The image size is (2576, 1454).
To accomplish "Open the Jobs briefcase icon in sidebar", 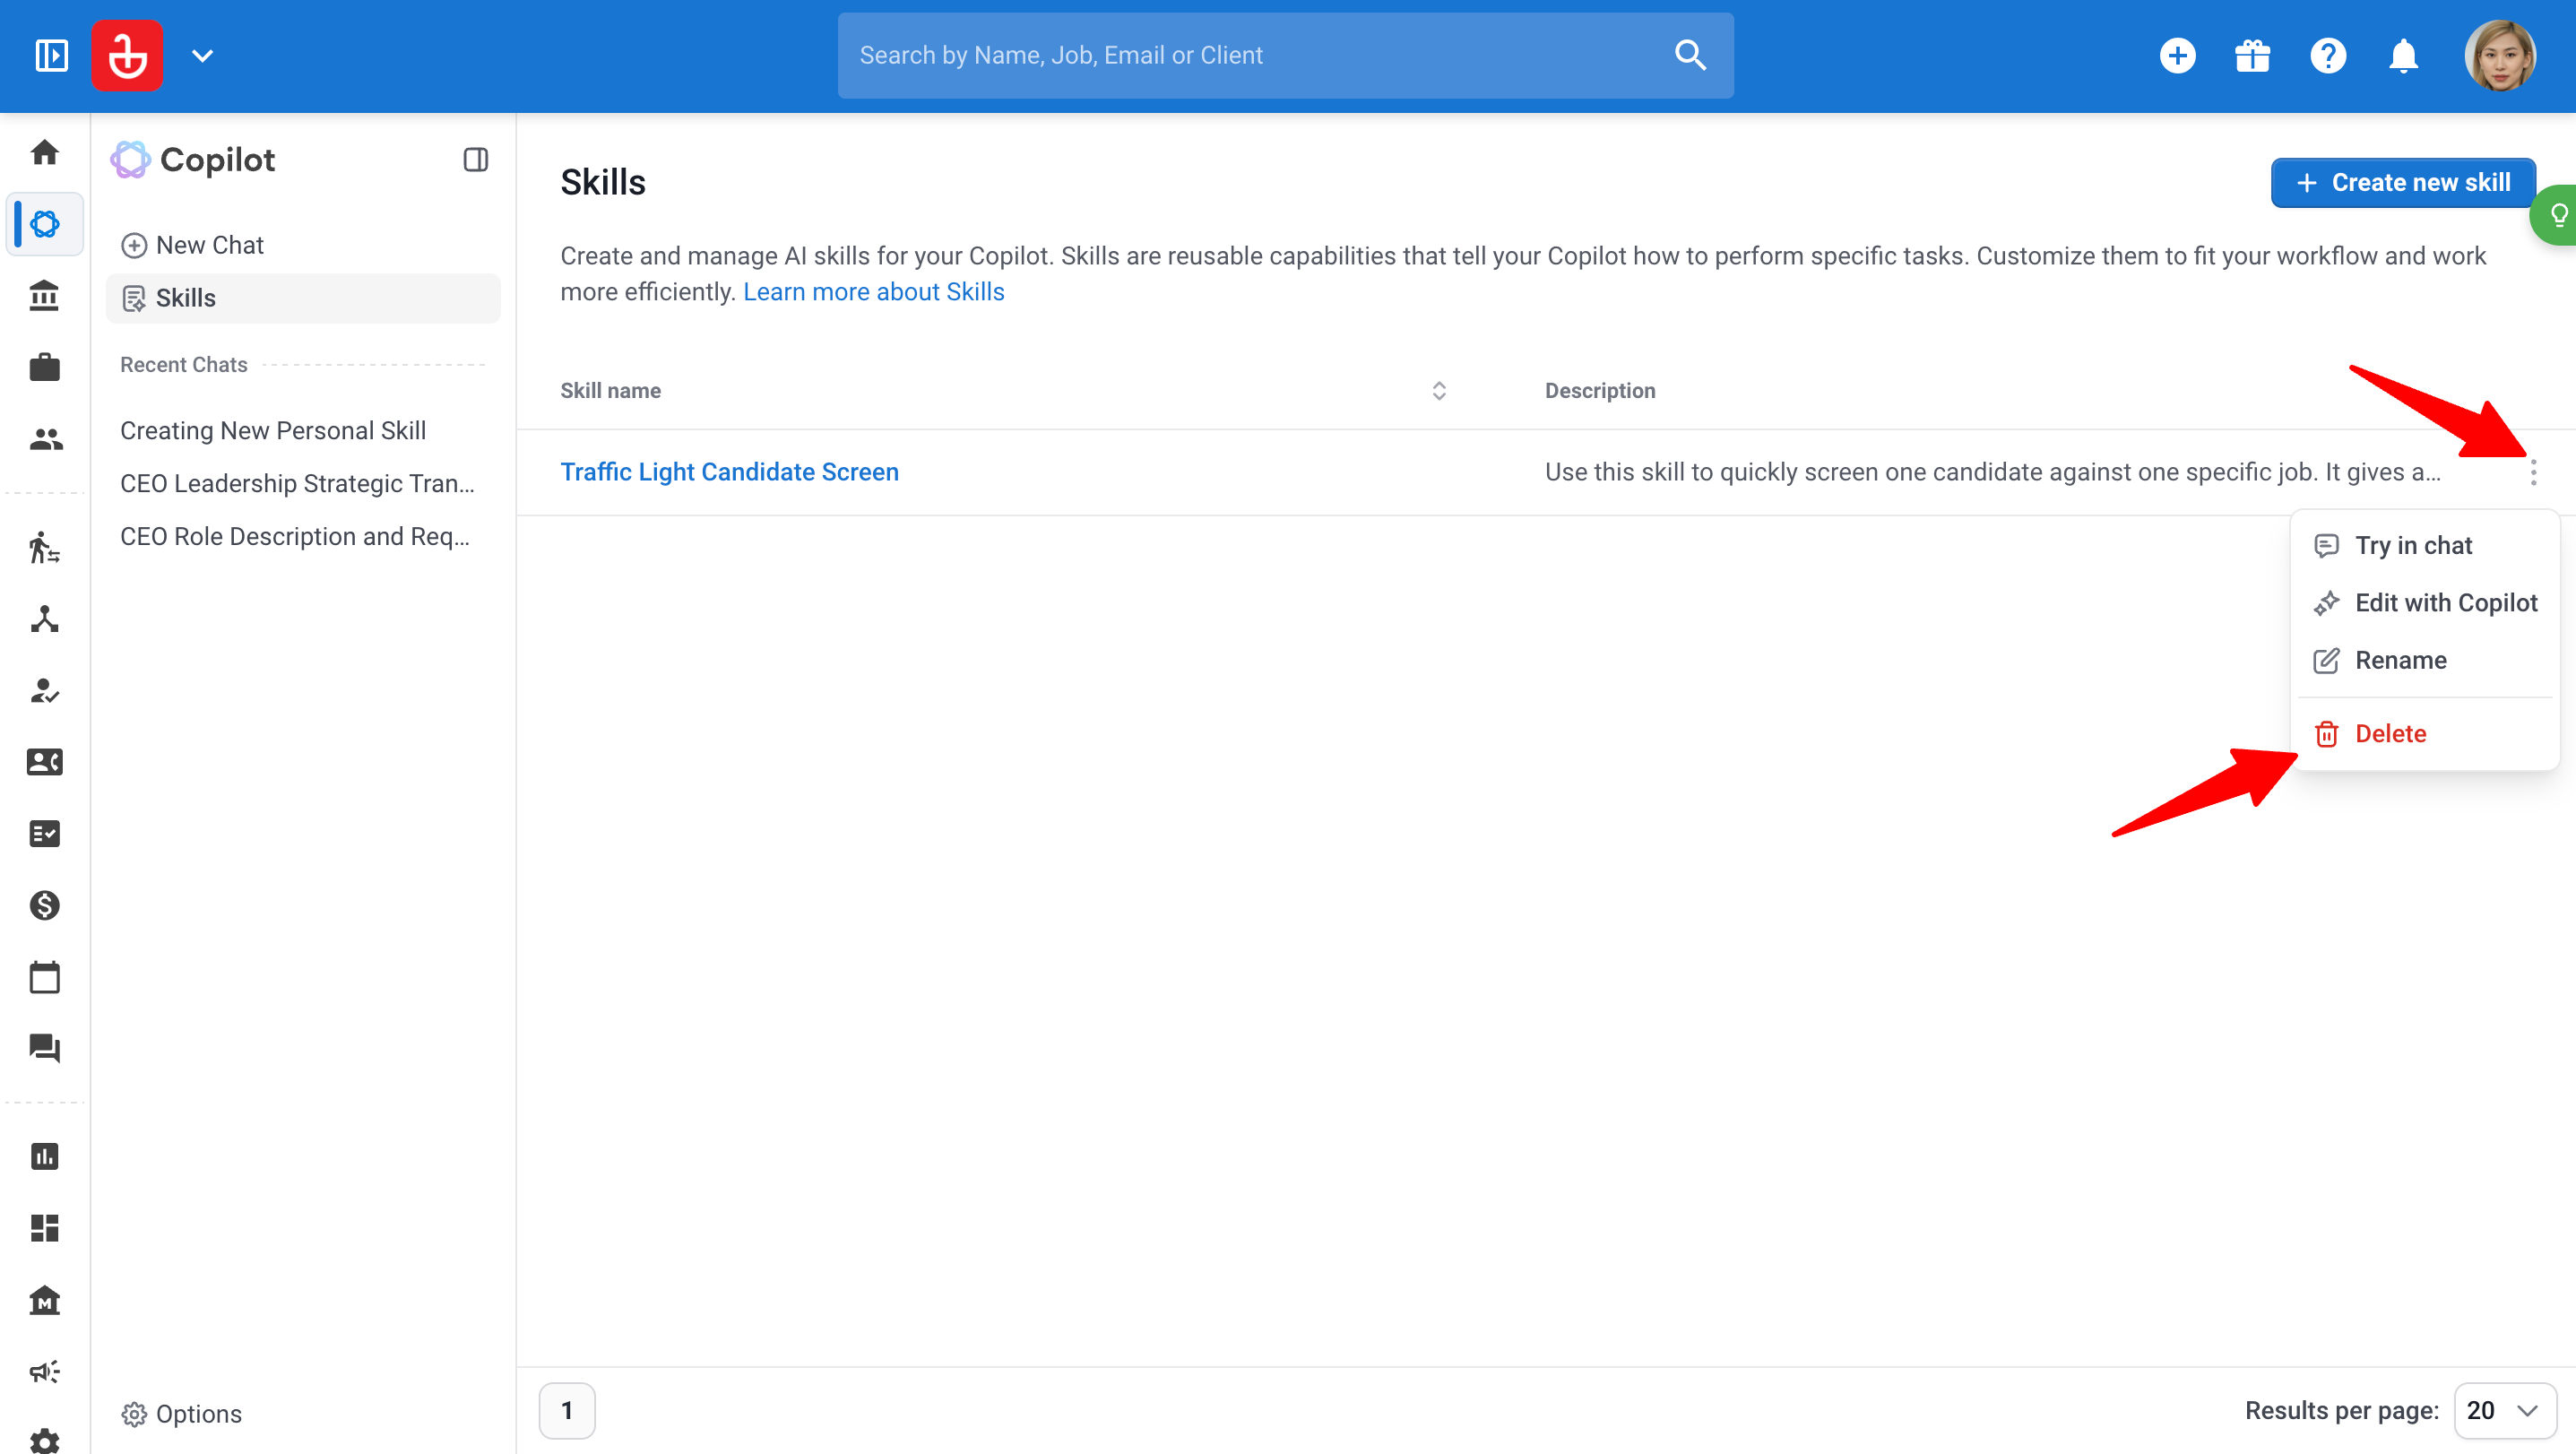I will (44, 367).
